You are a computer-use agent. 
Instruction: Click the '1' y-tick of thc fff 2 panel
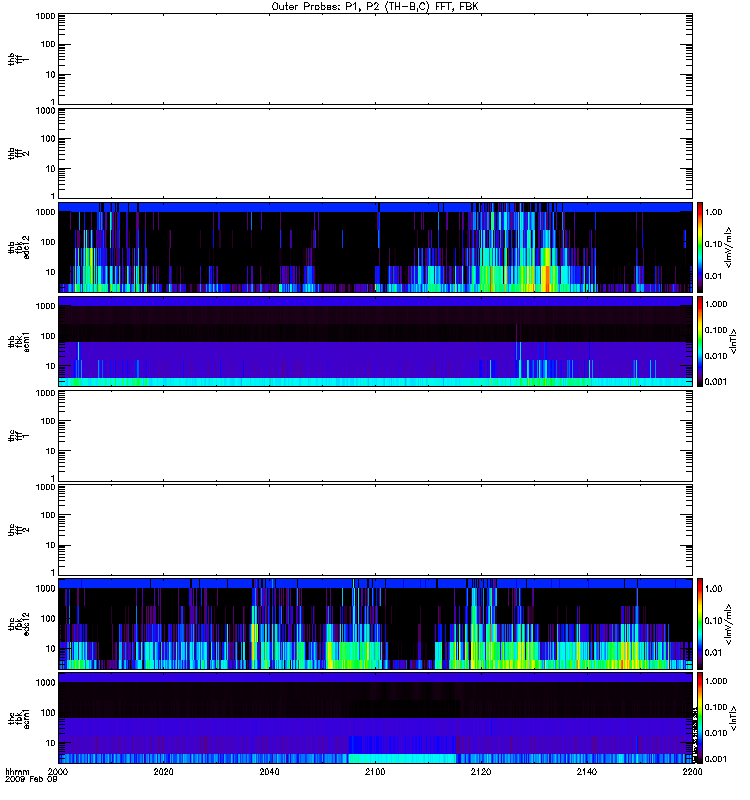tap(53, 572)
